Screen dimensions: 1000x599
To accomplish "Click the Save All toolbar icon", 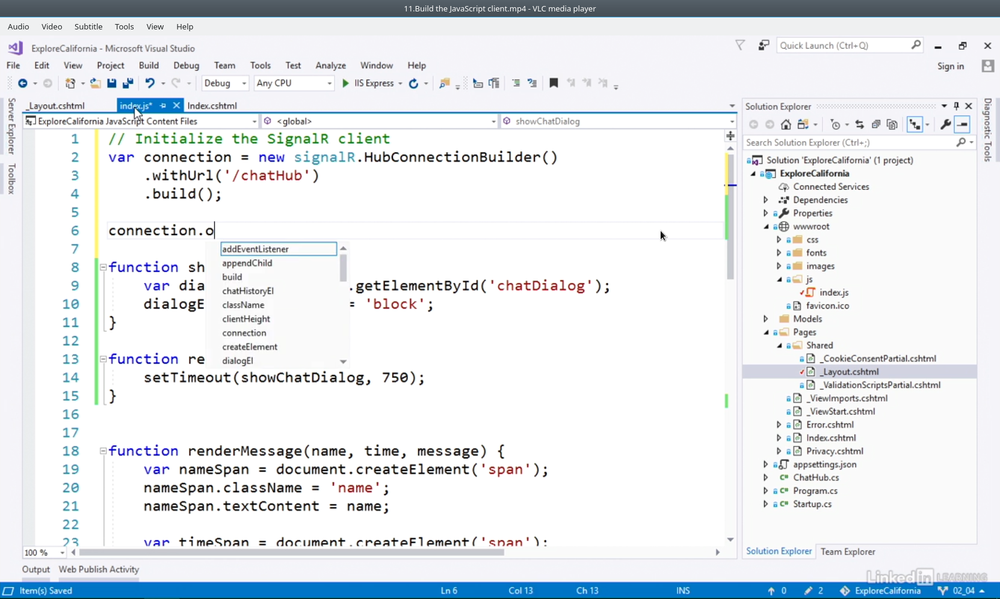I will pyautogui.click(x=128, y=84).
